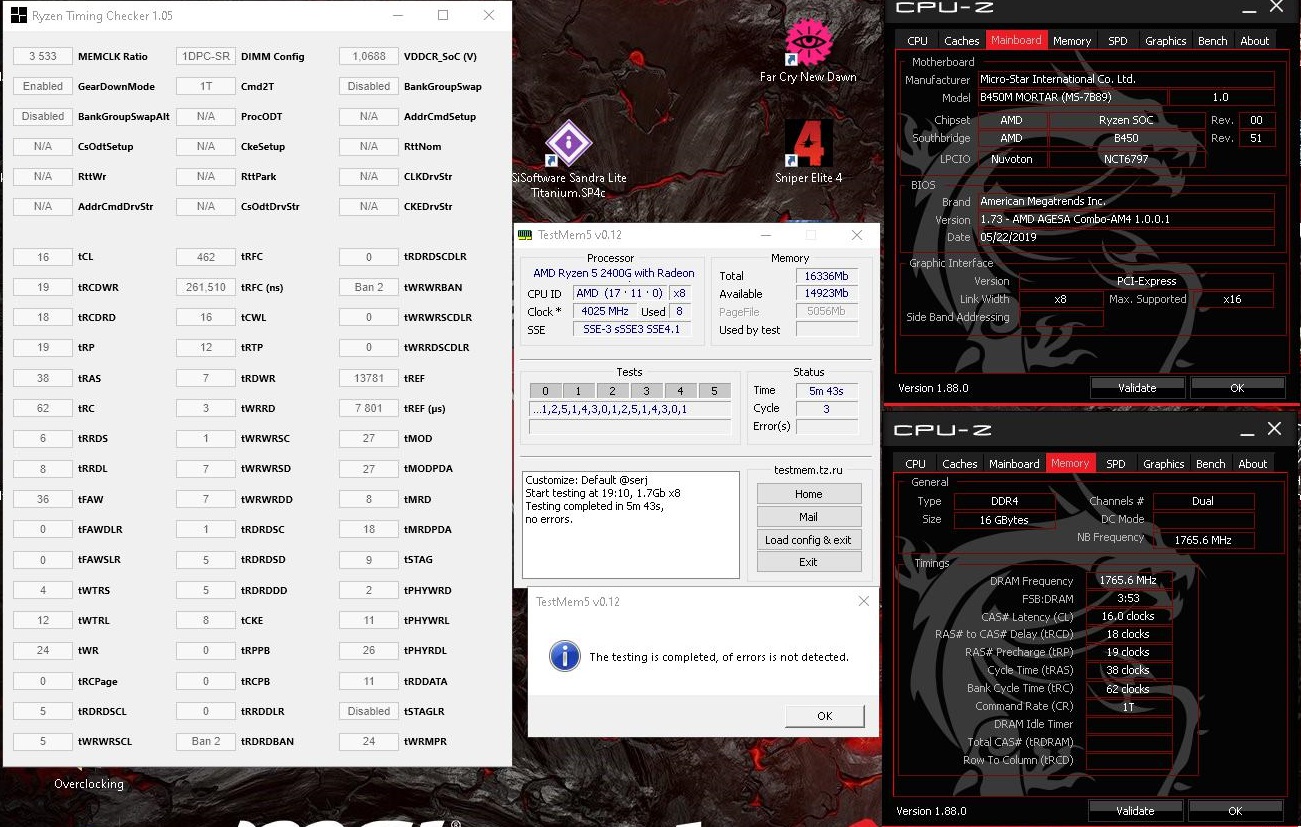Click tWRMPR value field showing 24
The height and width of the screenshot is (827, 1301).
click(368, 741)
